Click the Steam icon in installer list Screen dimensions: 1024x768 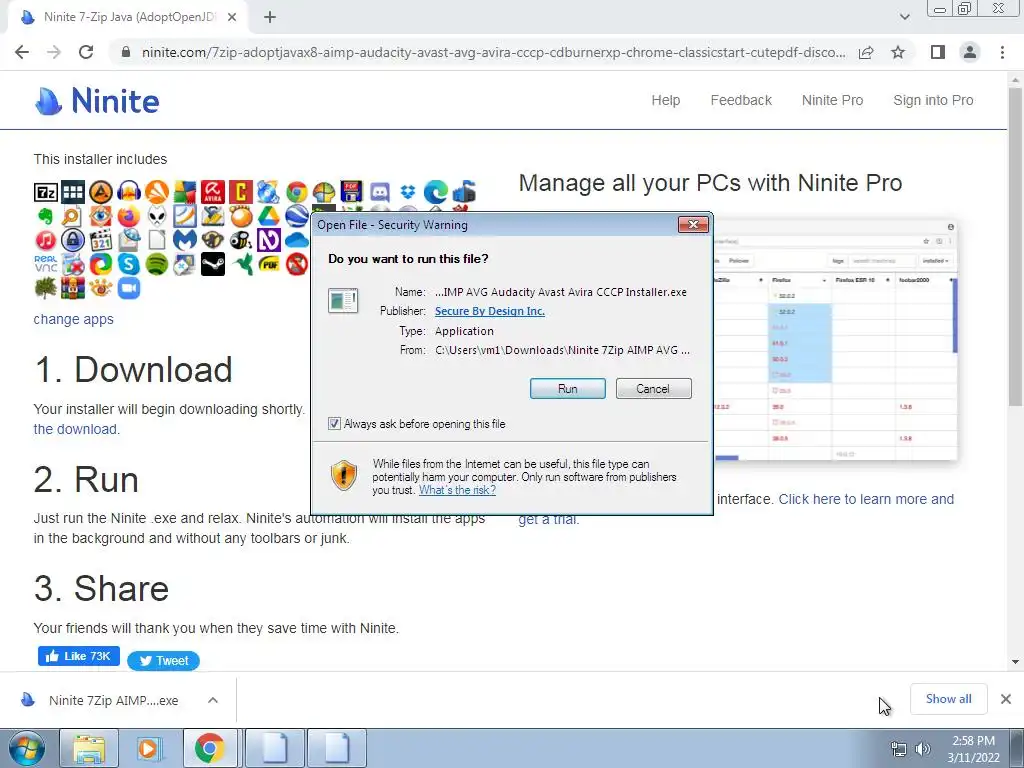point(213,264)
